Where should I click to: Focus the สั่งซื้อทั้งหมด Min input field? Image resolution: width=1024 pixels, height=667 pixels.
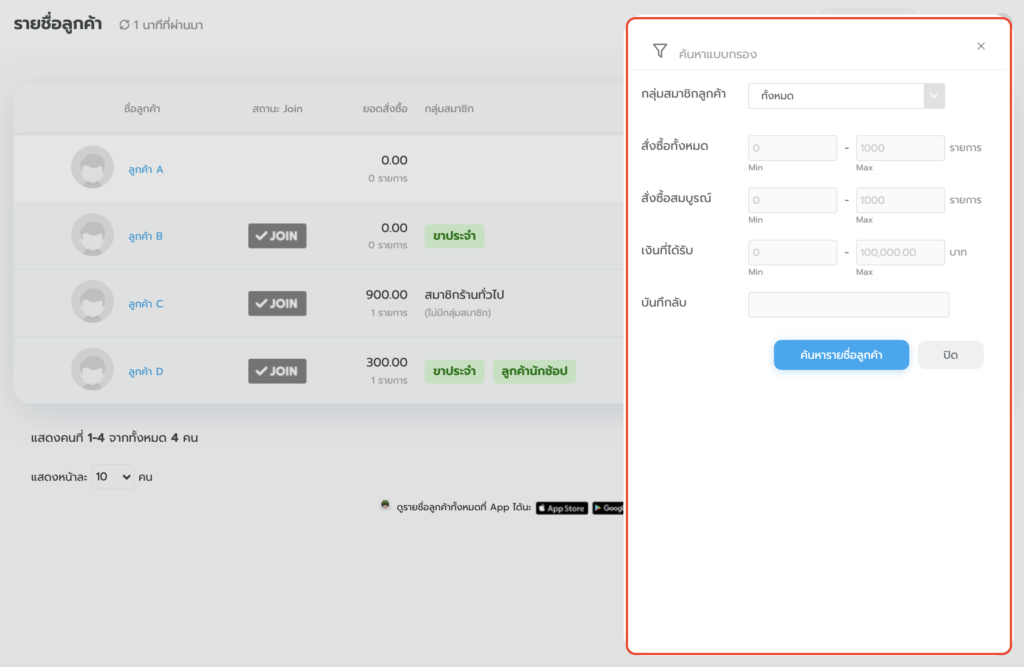pyautogui.click(x=792, y=148)
